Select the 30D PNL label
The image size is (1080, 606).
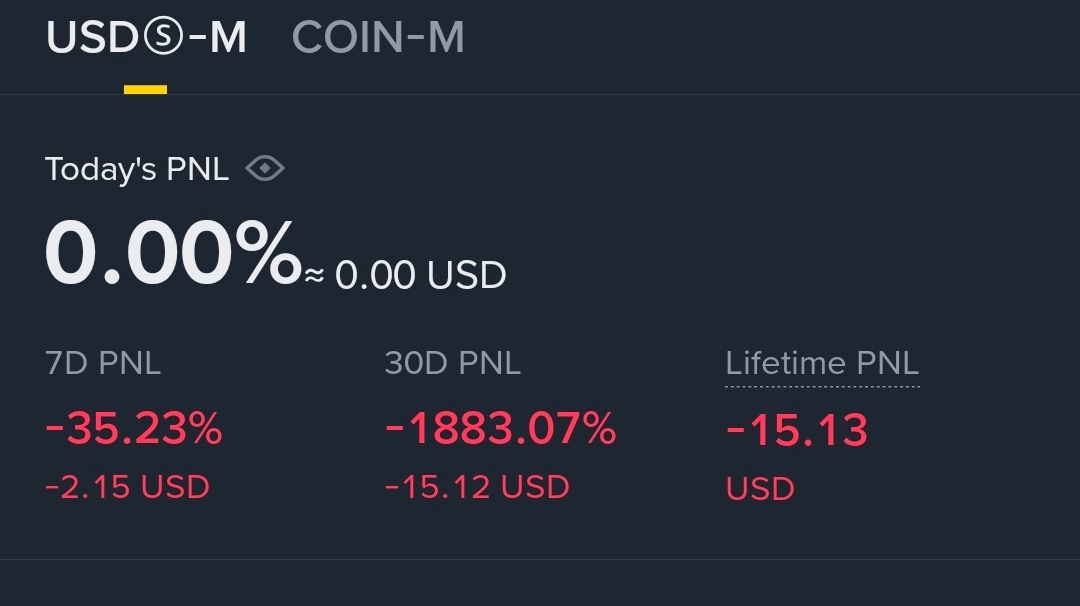click(453, 363)
